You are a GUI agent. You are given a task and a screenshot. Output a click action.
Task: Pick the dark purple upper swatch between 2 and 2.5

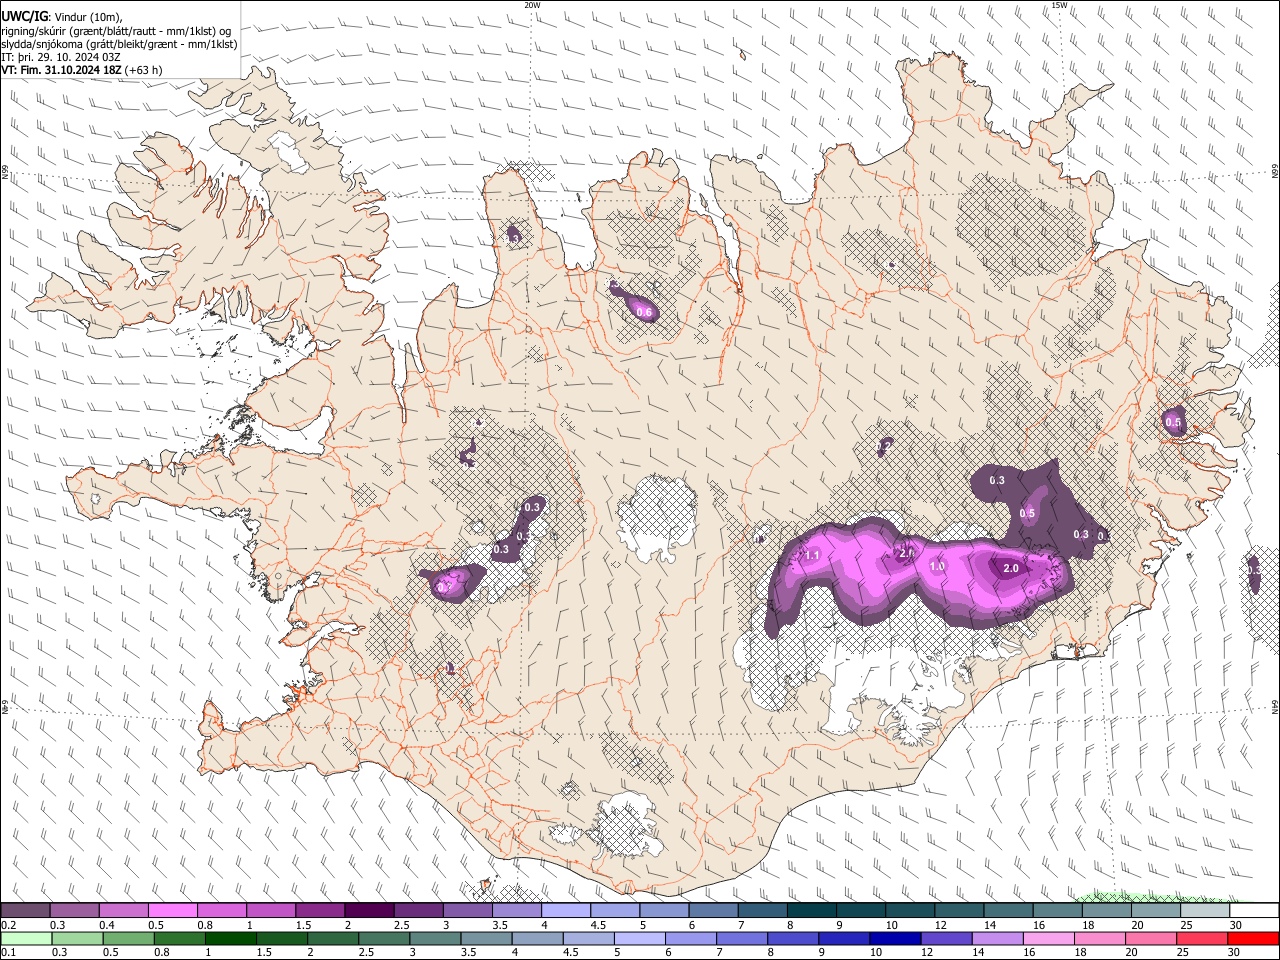tap(368, 911)
